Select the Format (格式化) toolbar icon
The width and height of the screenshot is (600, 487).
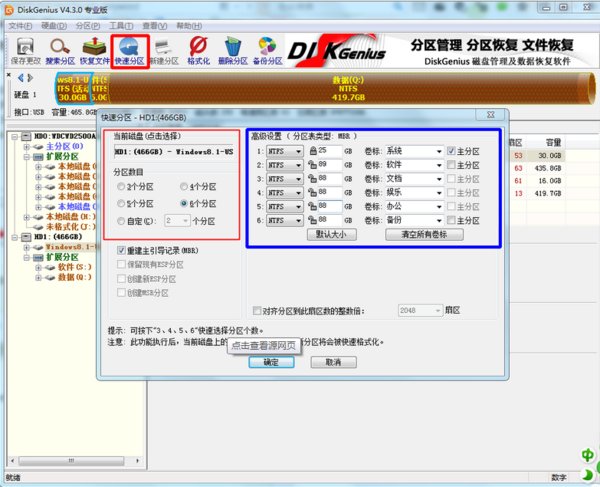pyautogui.click(x=198, y=51)
